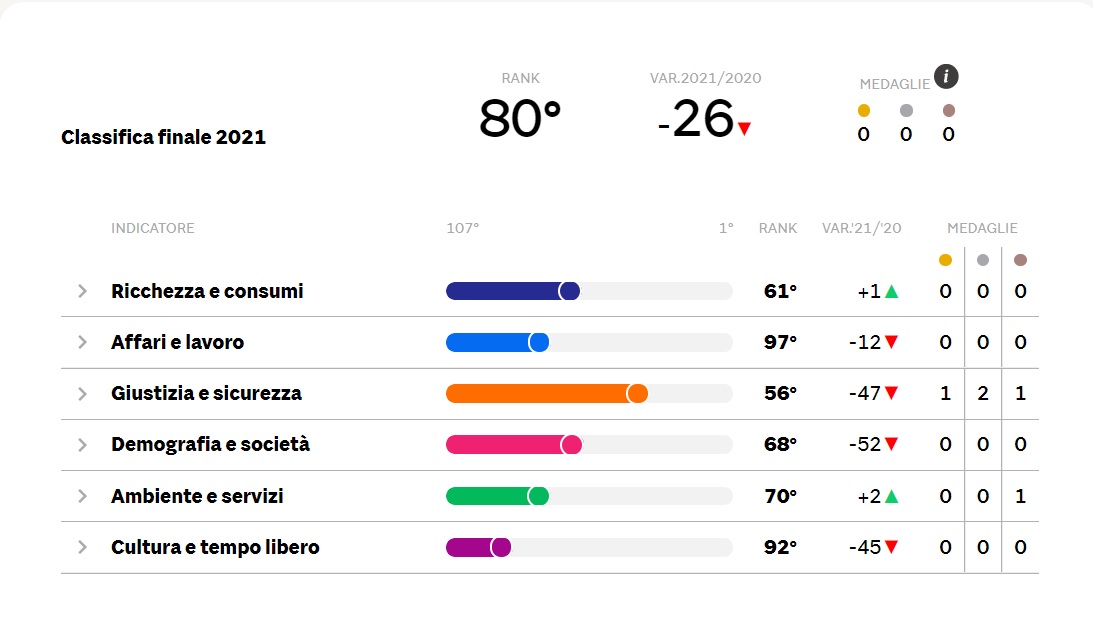Expand the Demografia e società chevron
Image resolution: width=1093 pixels, height=621 pixels.
pos(82,445)
